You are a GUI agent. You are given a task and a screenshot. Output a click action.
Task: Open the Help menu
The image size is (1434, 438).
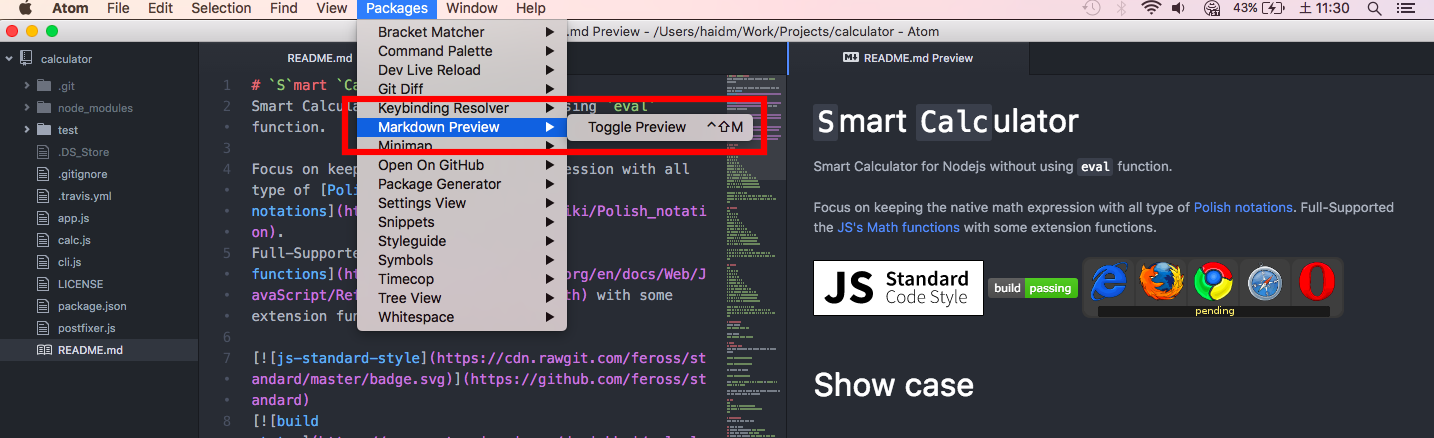pos(530,8)
